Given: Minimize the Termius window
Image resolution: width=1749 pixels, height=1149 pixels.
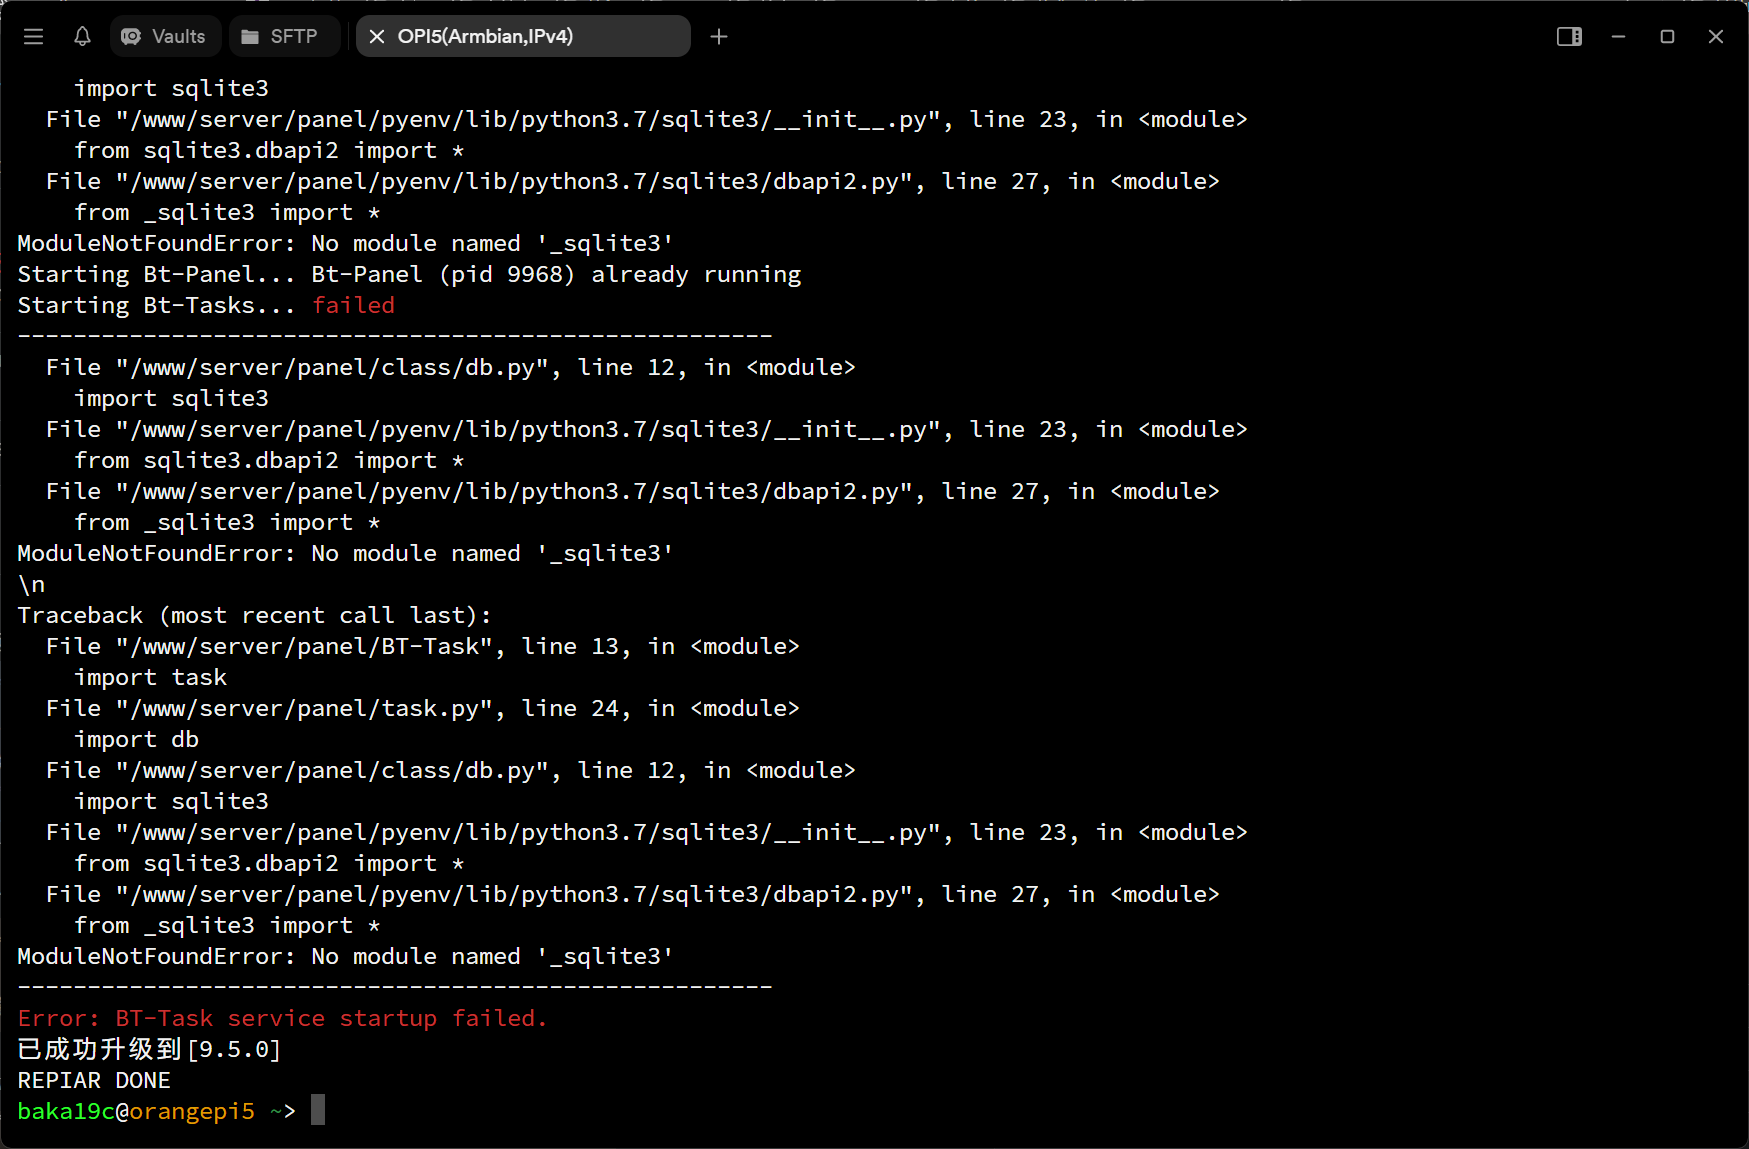Looking at the screenshot, I should point(1618,37).
